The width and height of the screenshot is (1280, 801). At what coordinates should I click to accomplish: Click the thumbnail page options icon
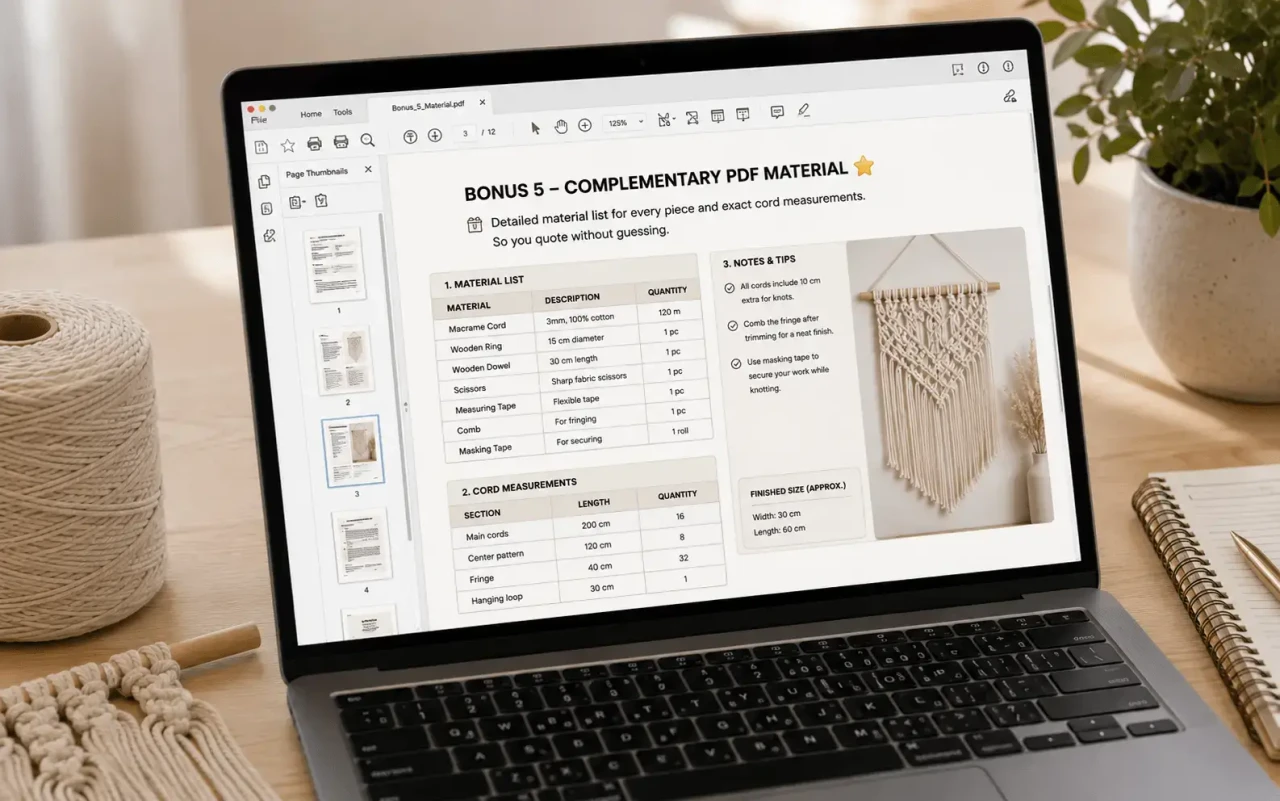click(x=297, y=203)
